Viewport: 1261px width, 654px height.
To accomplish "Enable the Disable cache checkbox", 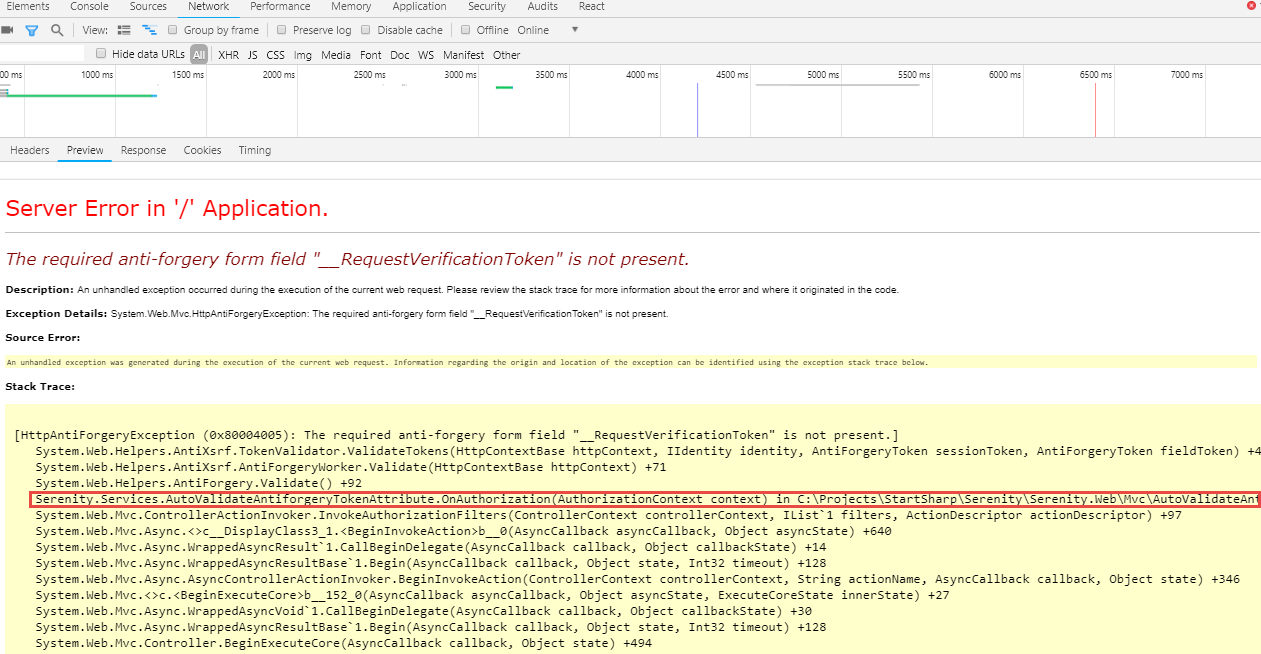I will coord(363,29).
